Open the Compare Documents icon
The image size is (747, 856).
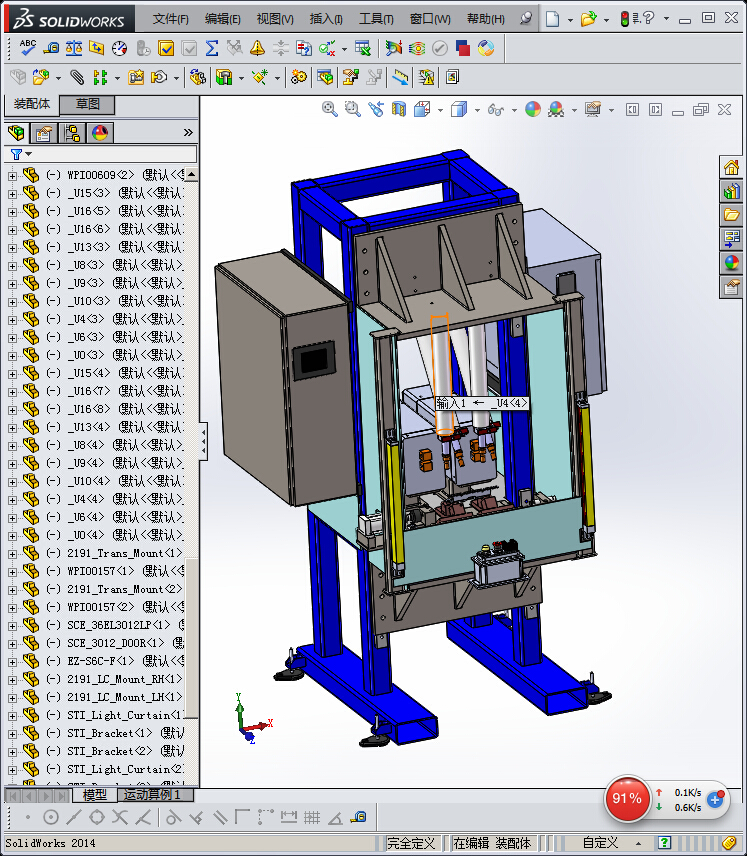pos(304,49)
